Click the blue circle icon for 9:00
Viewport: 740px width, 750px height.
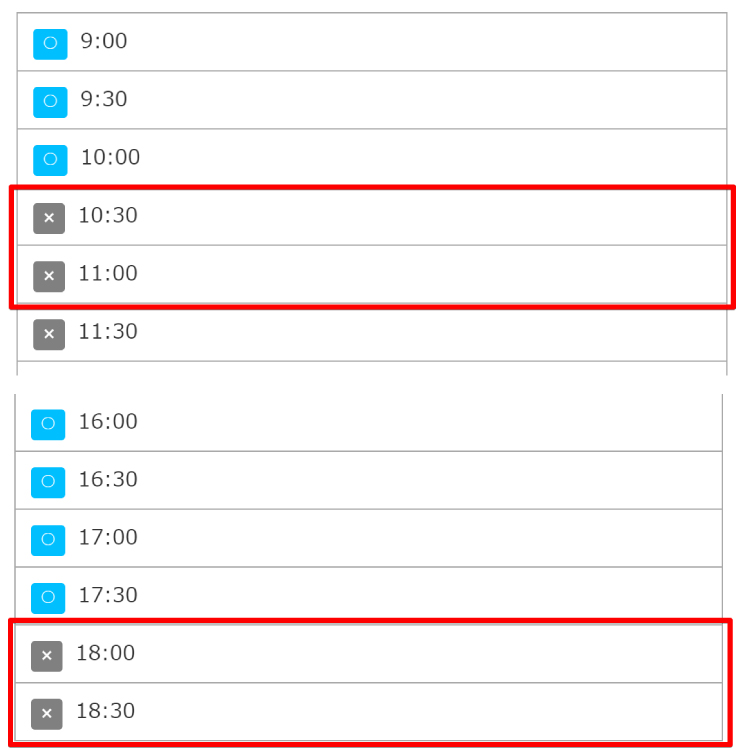click(x=50, y=44)
